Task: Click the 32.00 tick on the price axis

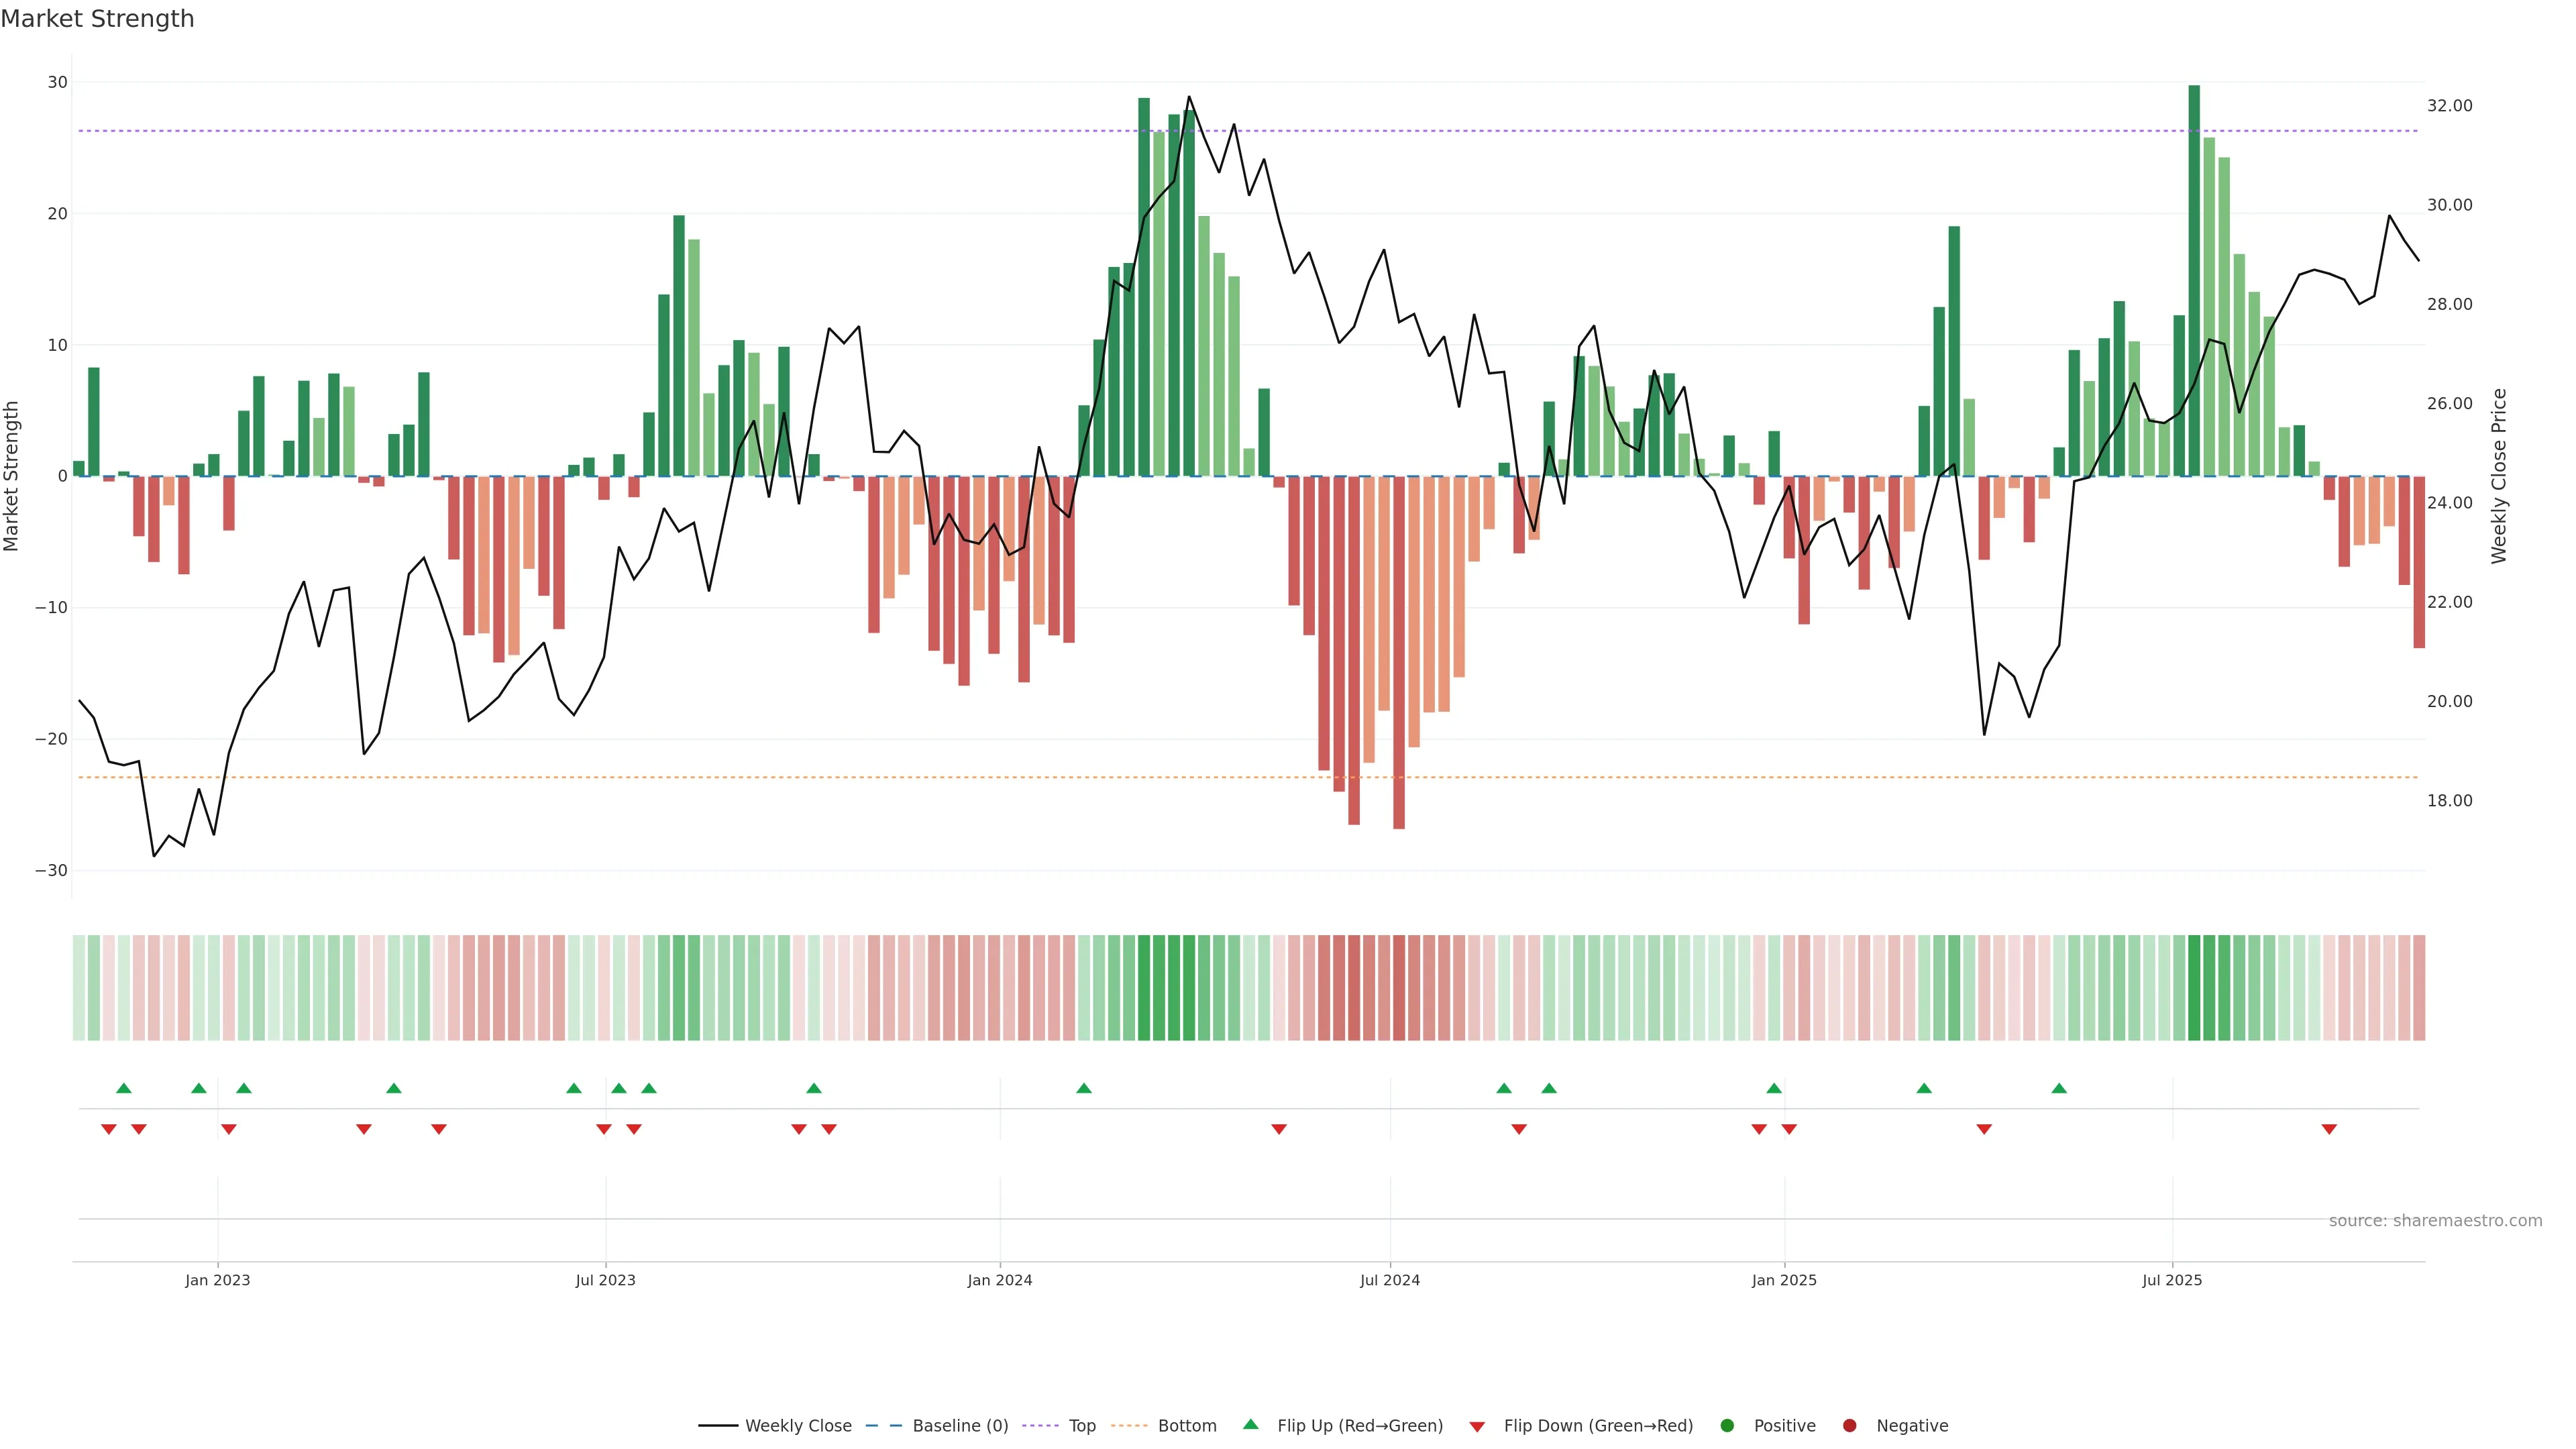Action: 2449,106
